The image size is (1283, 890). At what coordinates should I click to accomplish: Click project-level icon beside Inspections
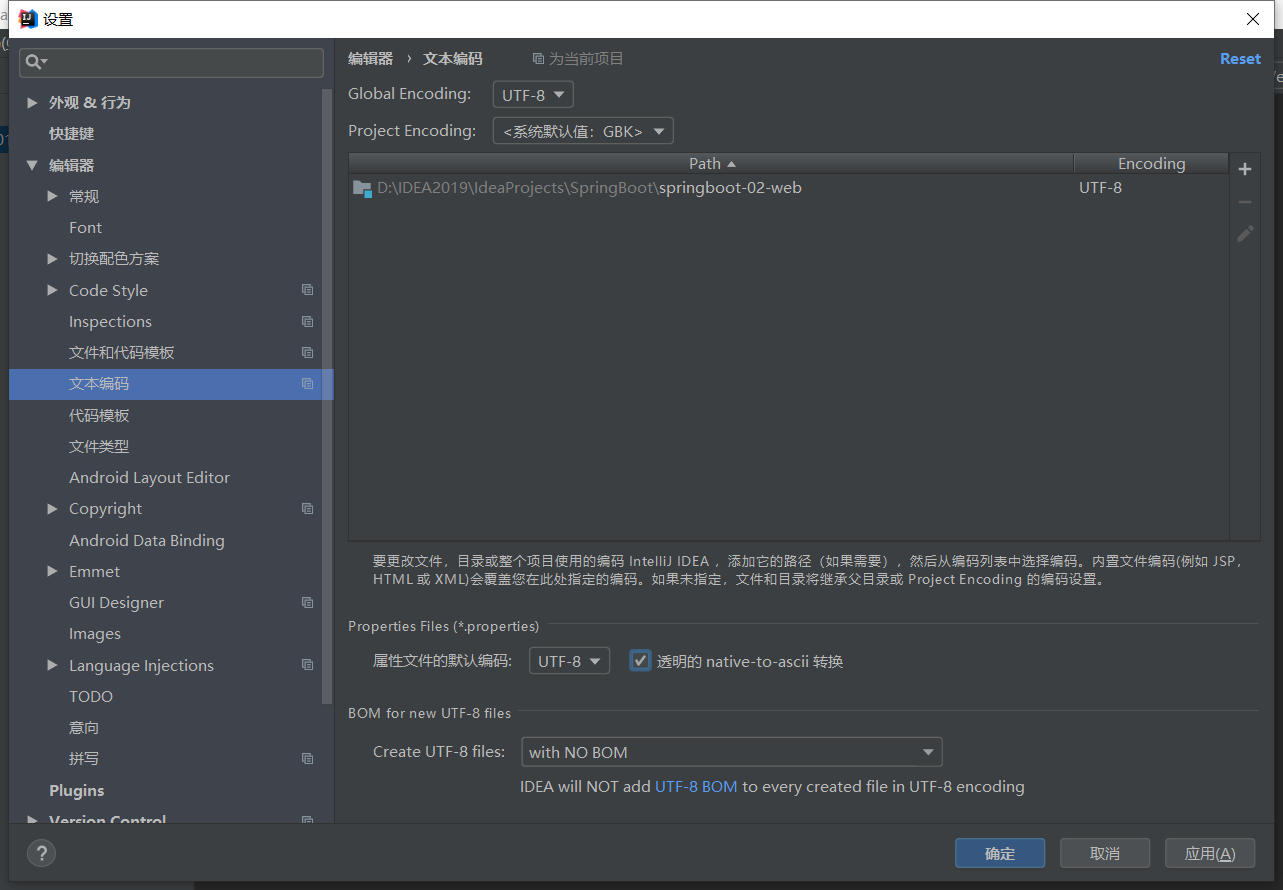click(307, 322)
